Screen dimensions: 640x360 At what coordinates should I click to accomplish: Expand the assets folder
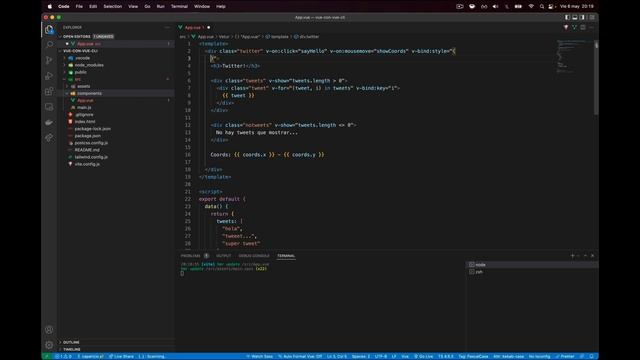83,86
